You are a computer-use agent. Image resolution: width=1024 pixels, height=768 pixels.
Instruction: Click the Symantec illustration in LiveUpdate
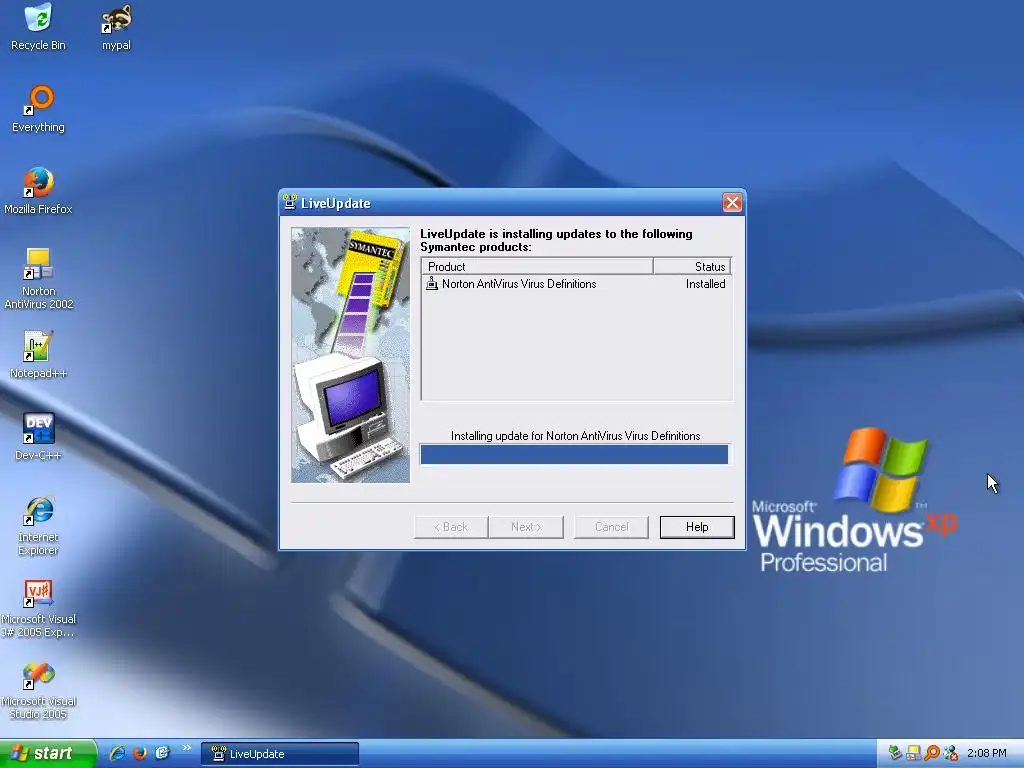[x=350, y=355]
